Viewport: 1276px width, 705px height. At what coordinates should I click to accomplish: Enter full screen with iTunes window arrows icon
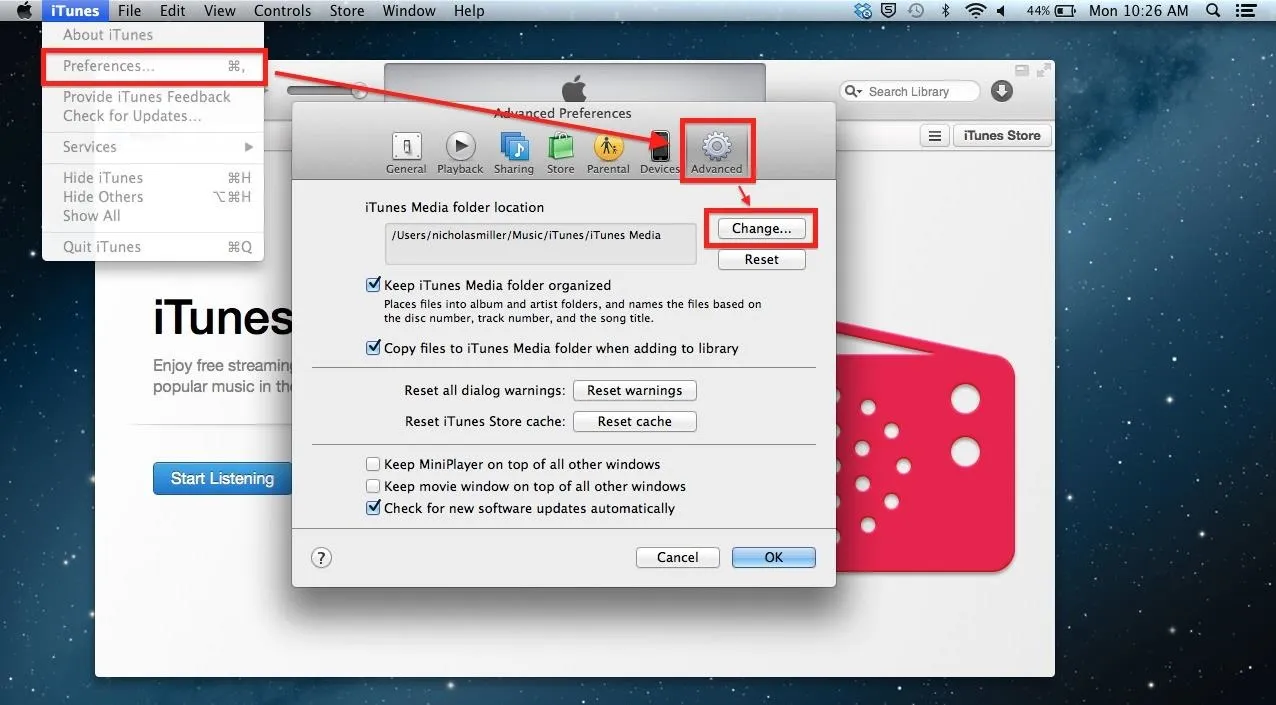click(1044, 70)
